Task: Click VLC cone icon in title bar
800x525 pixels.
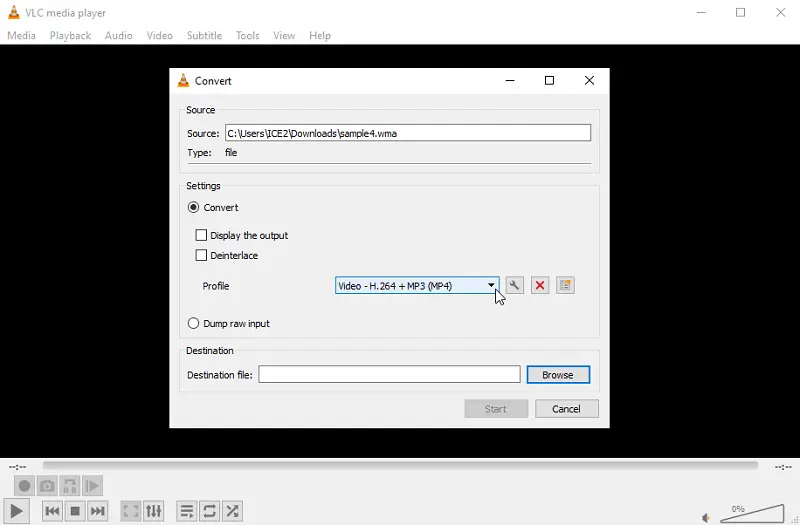Action: pos(14,13)
